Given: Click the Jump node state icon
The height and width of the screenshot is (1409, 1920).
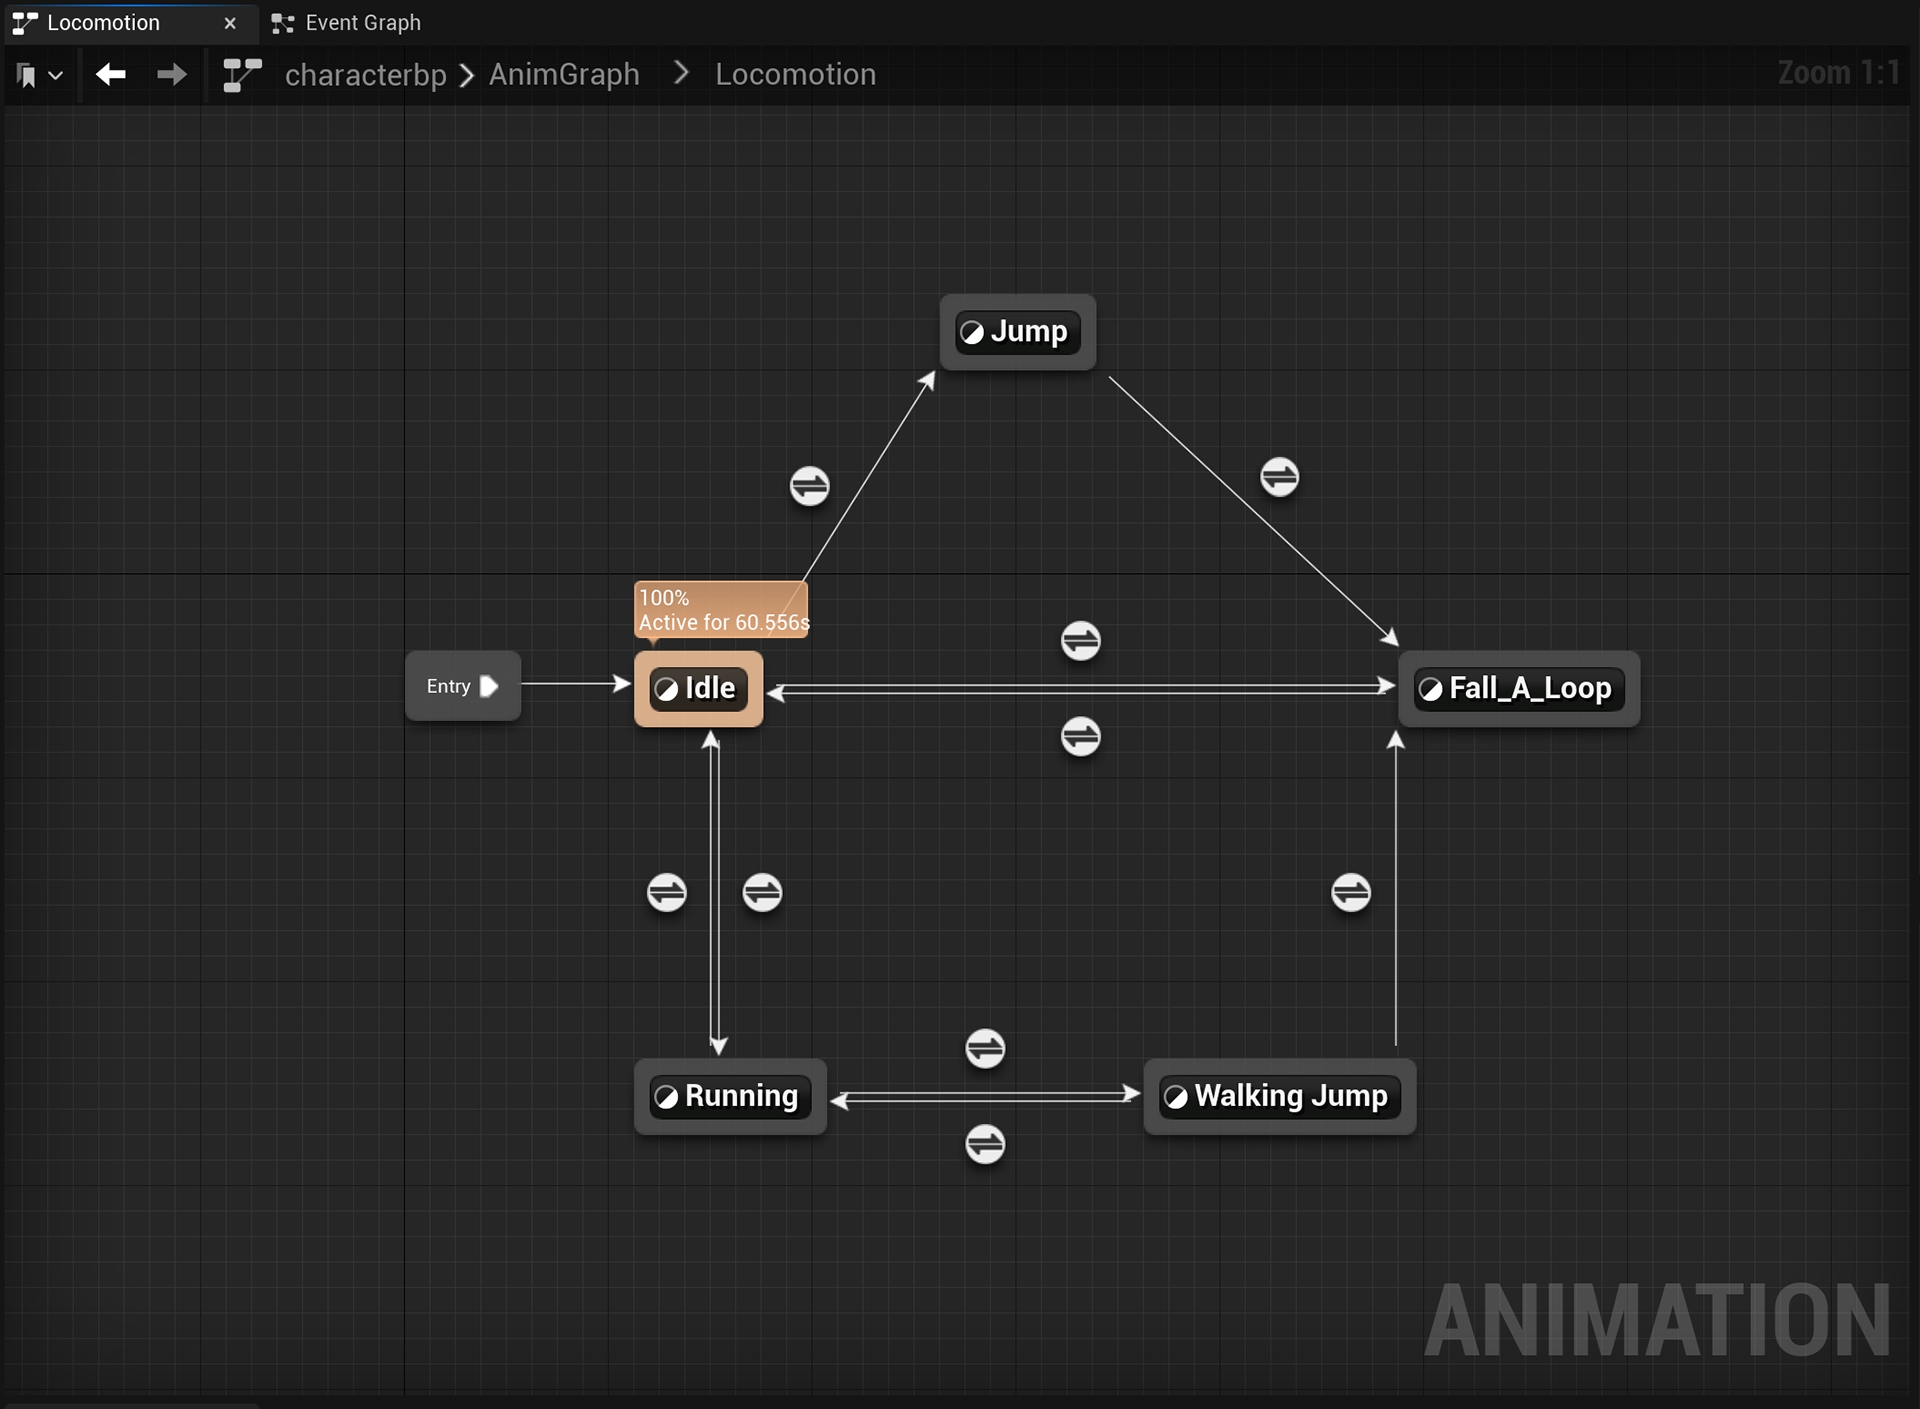Looking at the screenshot, I should (972, 332).
